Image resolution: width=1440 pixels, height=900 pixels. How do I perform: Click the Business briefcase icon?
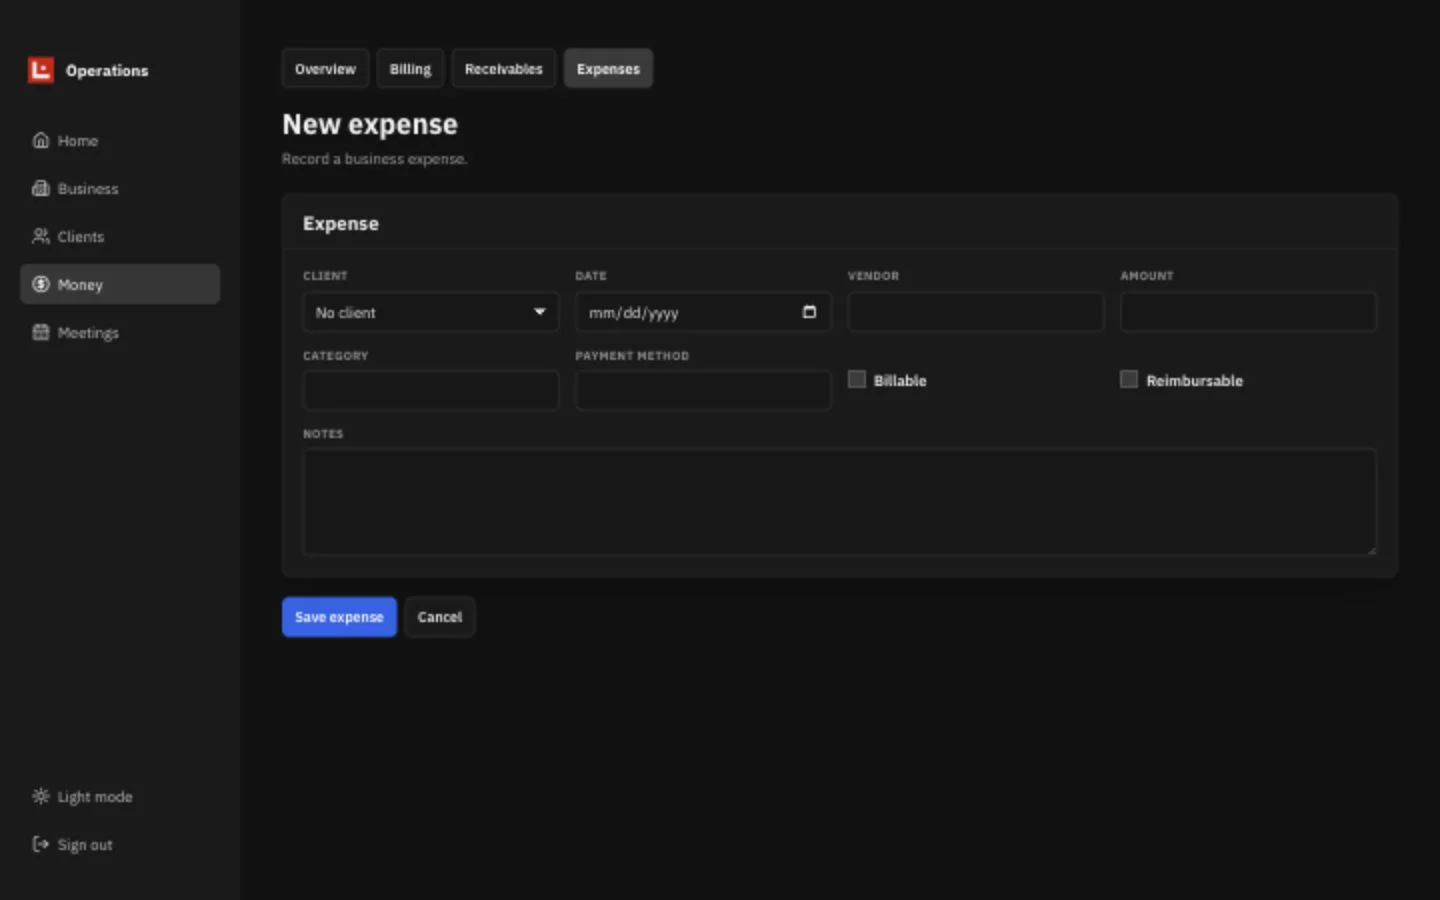41,188
